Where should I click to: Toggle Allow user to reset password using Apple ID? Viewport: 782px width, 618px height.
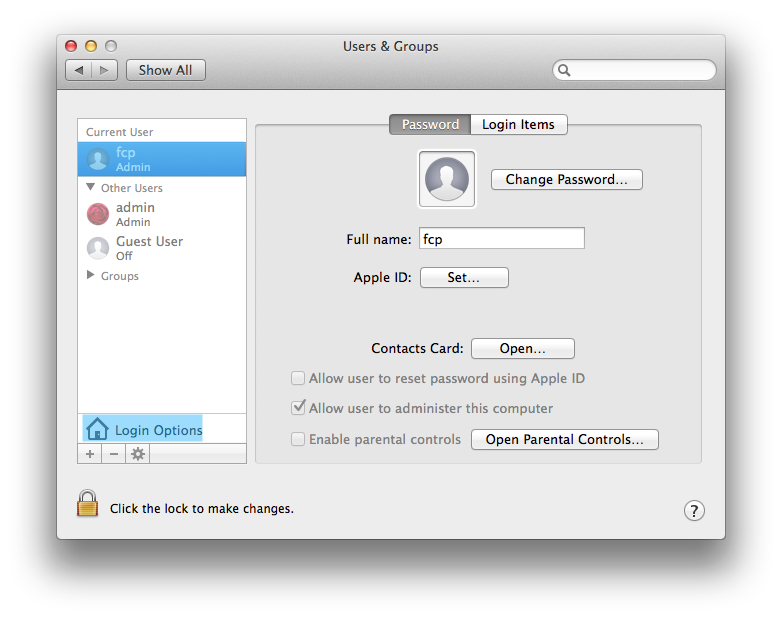point(298,378)
